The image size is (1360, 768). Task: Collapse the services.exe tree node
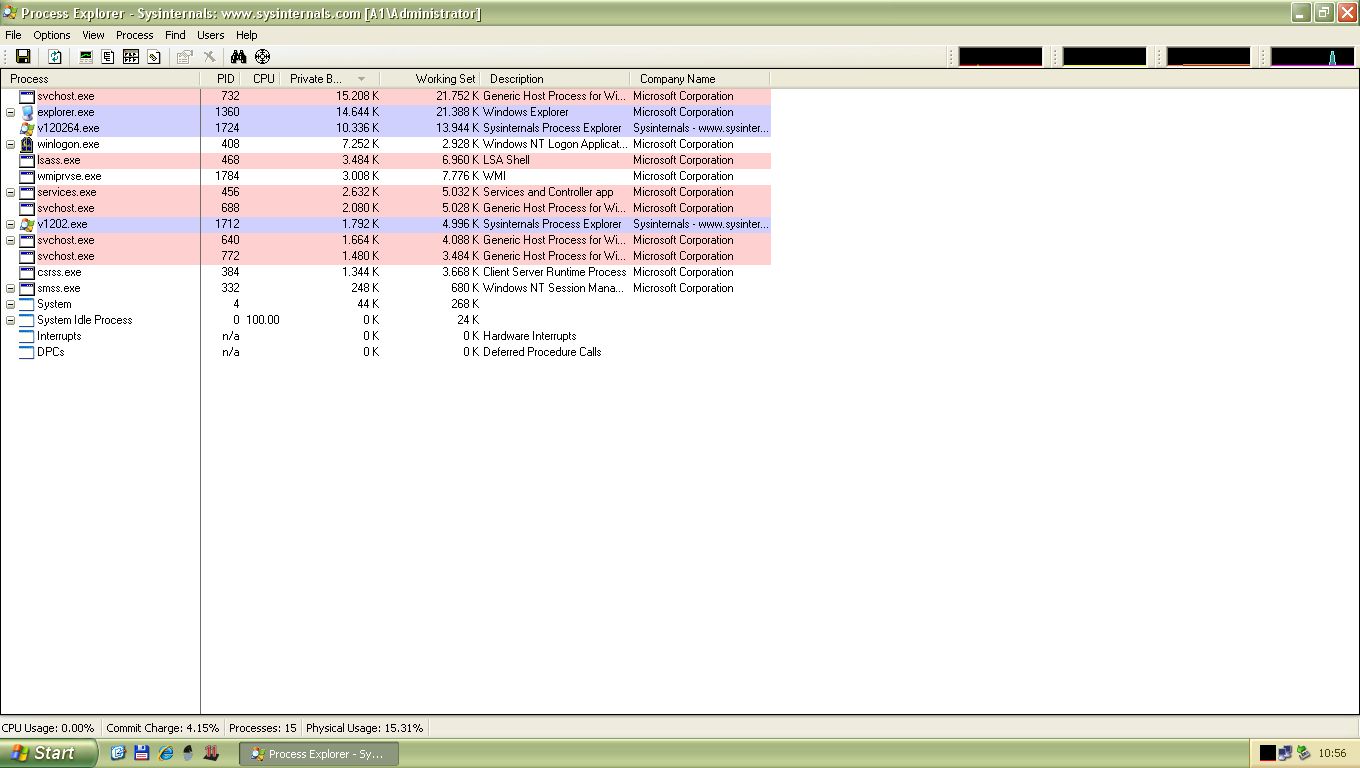point(10,192)
